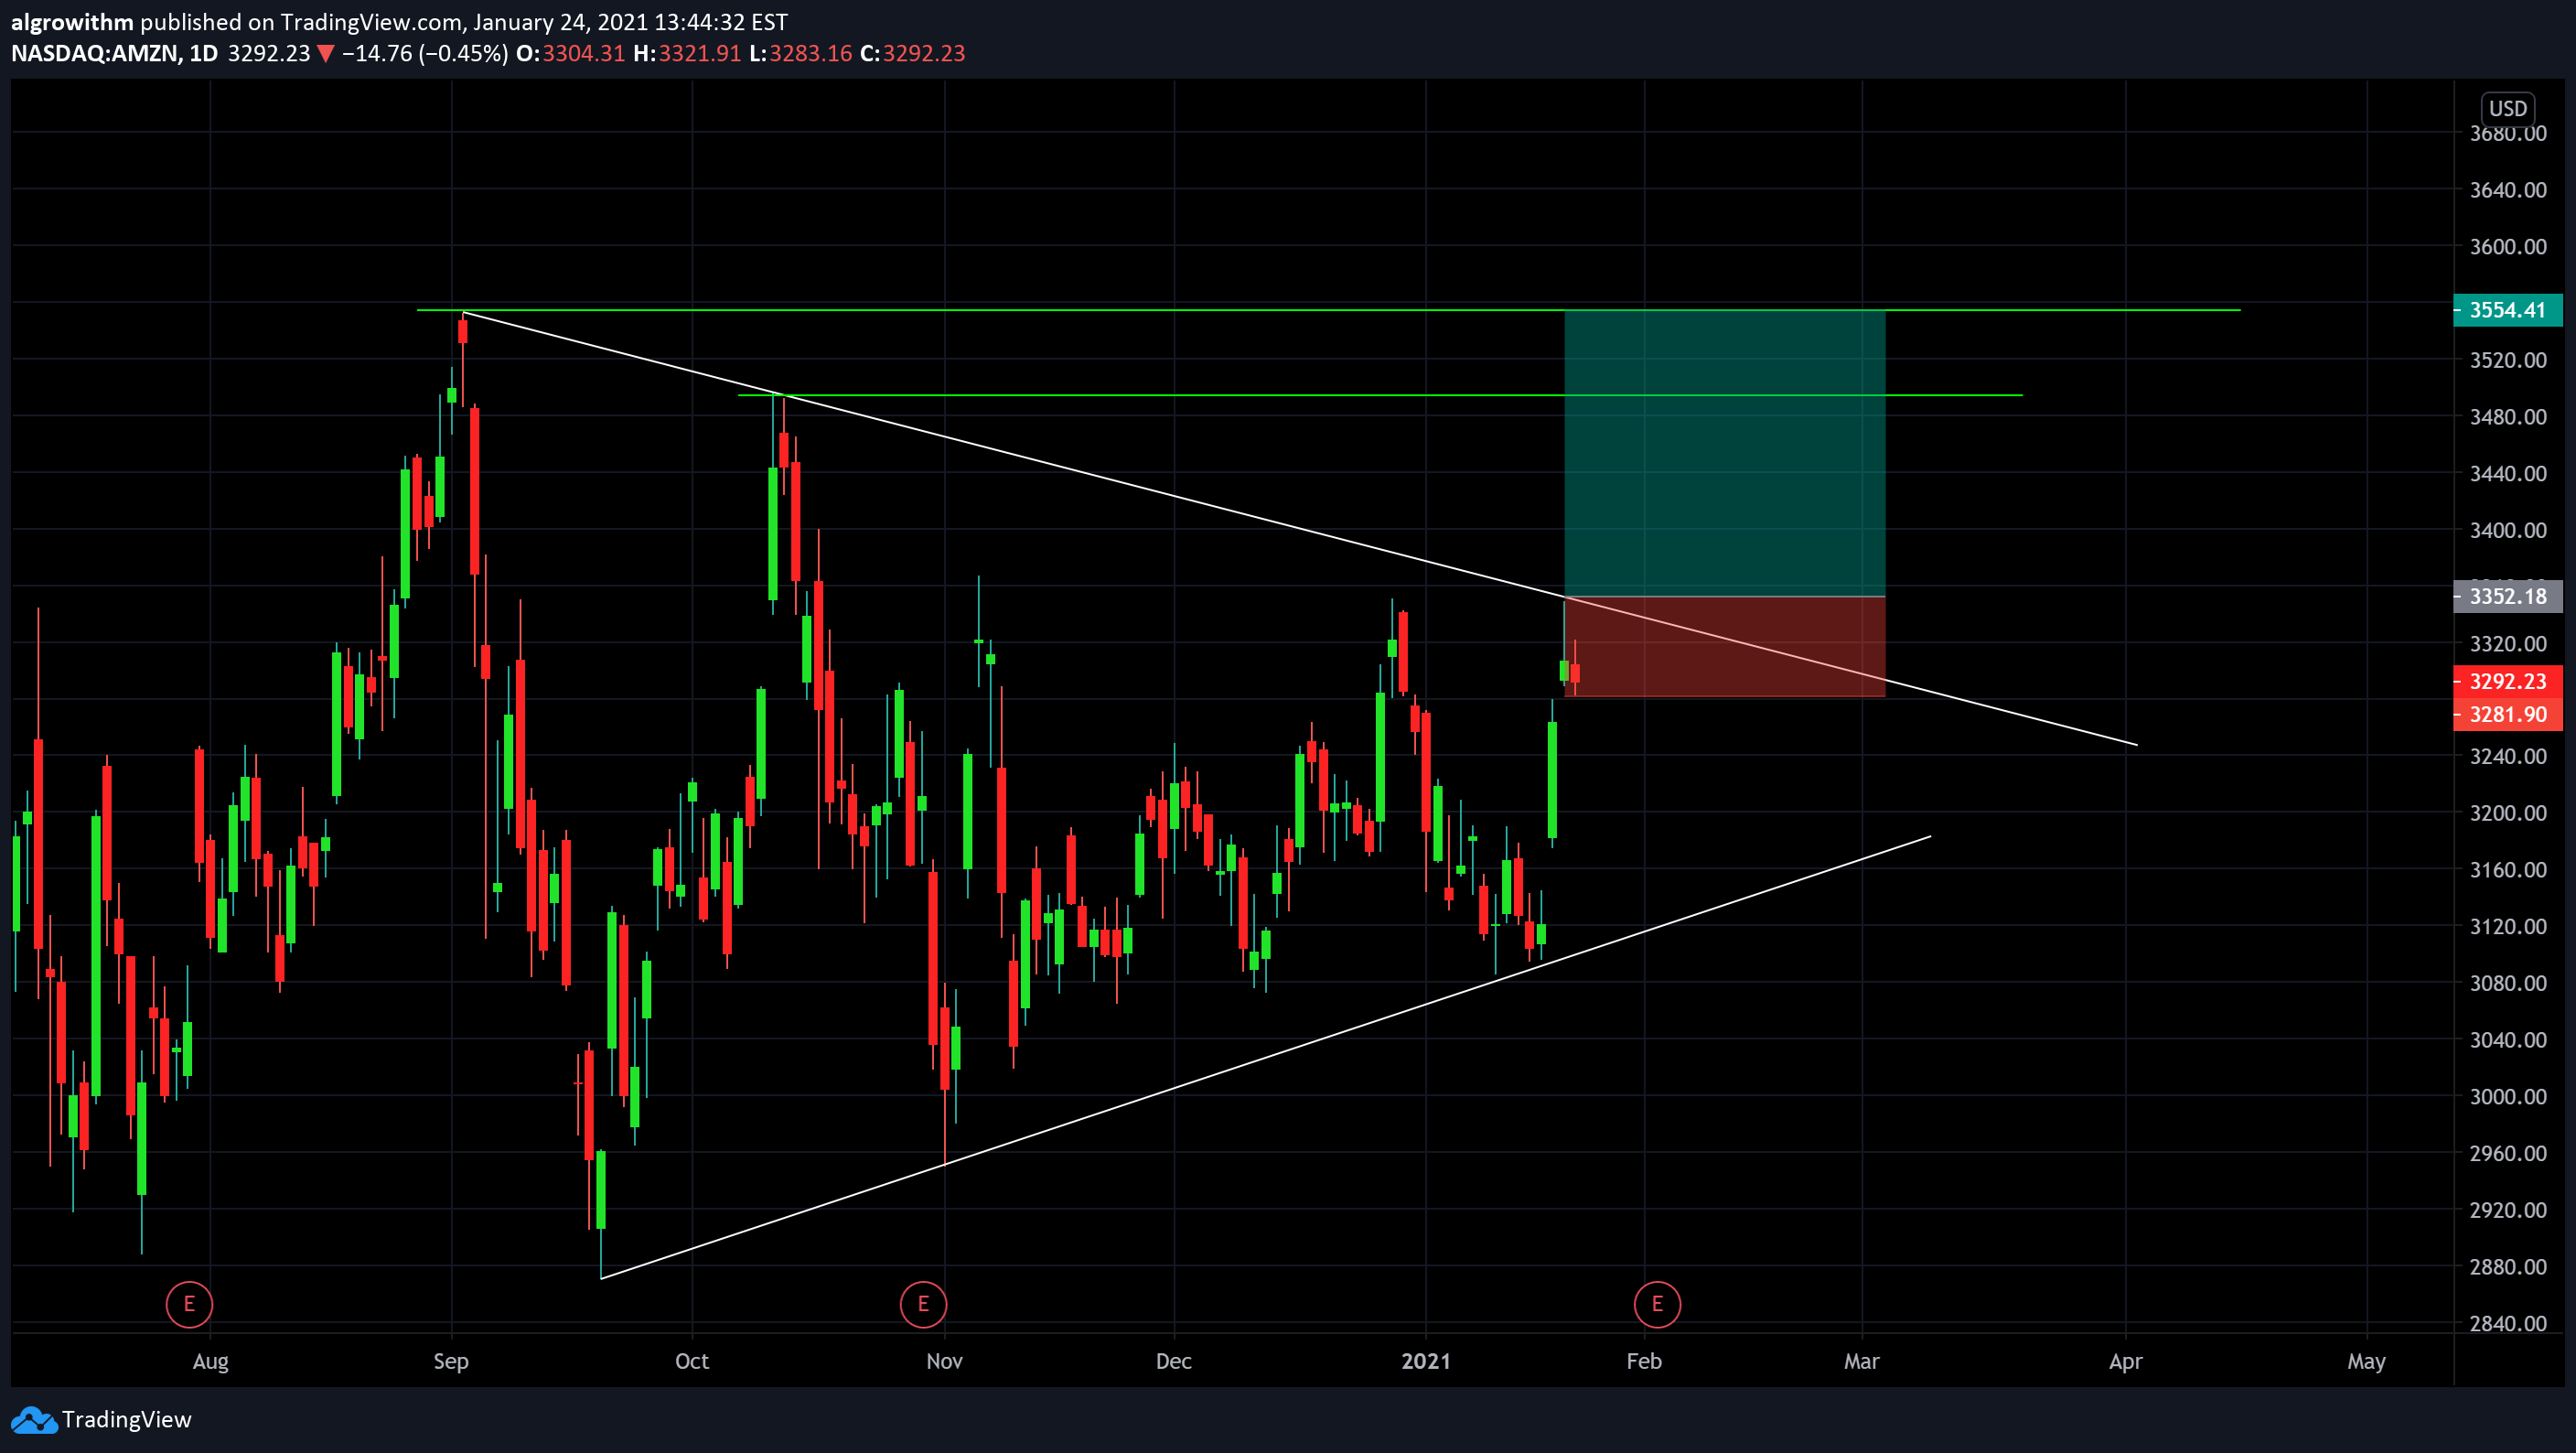The width and height of the screenshot is (2576, 1453).
Task: Click the red down-triangle change indicator
Action: [326, 54]
